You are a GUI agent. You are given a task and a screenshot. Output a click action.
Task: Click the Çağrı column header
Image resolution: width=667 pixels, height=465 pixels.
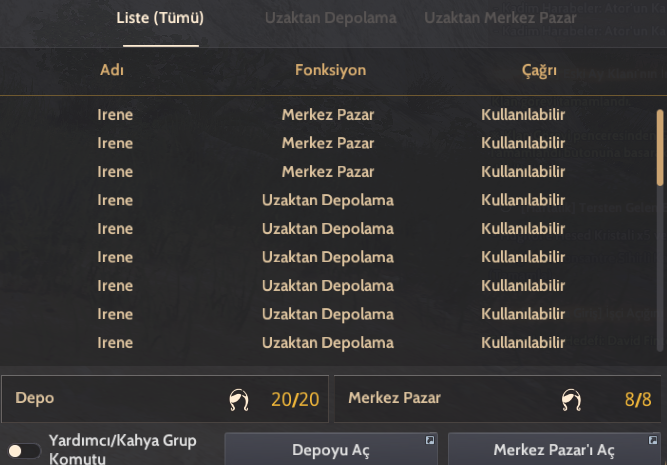click(x=539, y=71)
